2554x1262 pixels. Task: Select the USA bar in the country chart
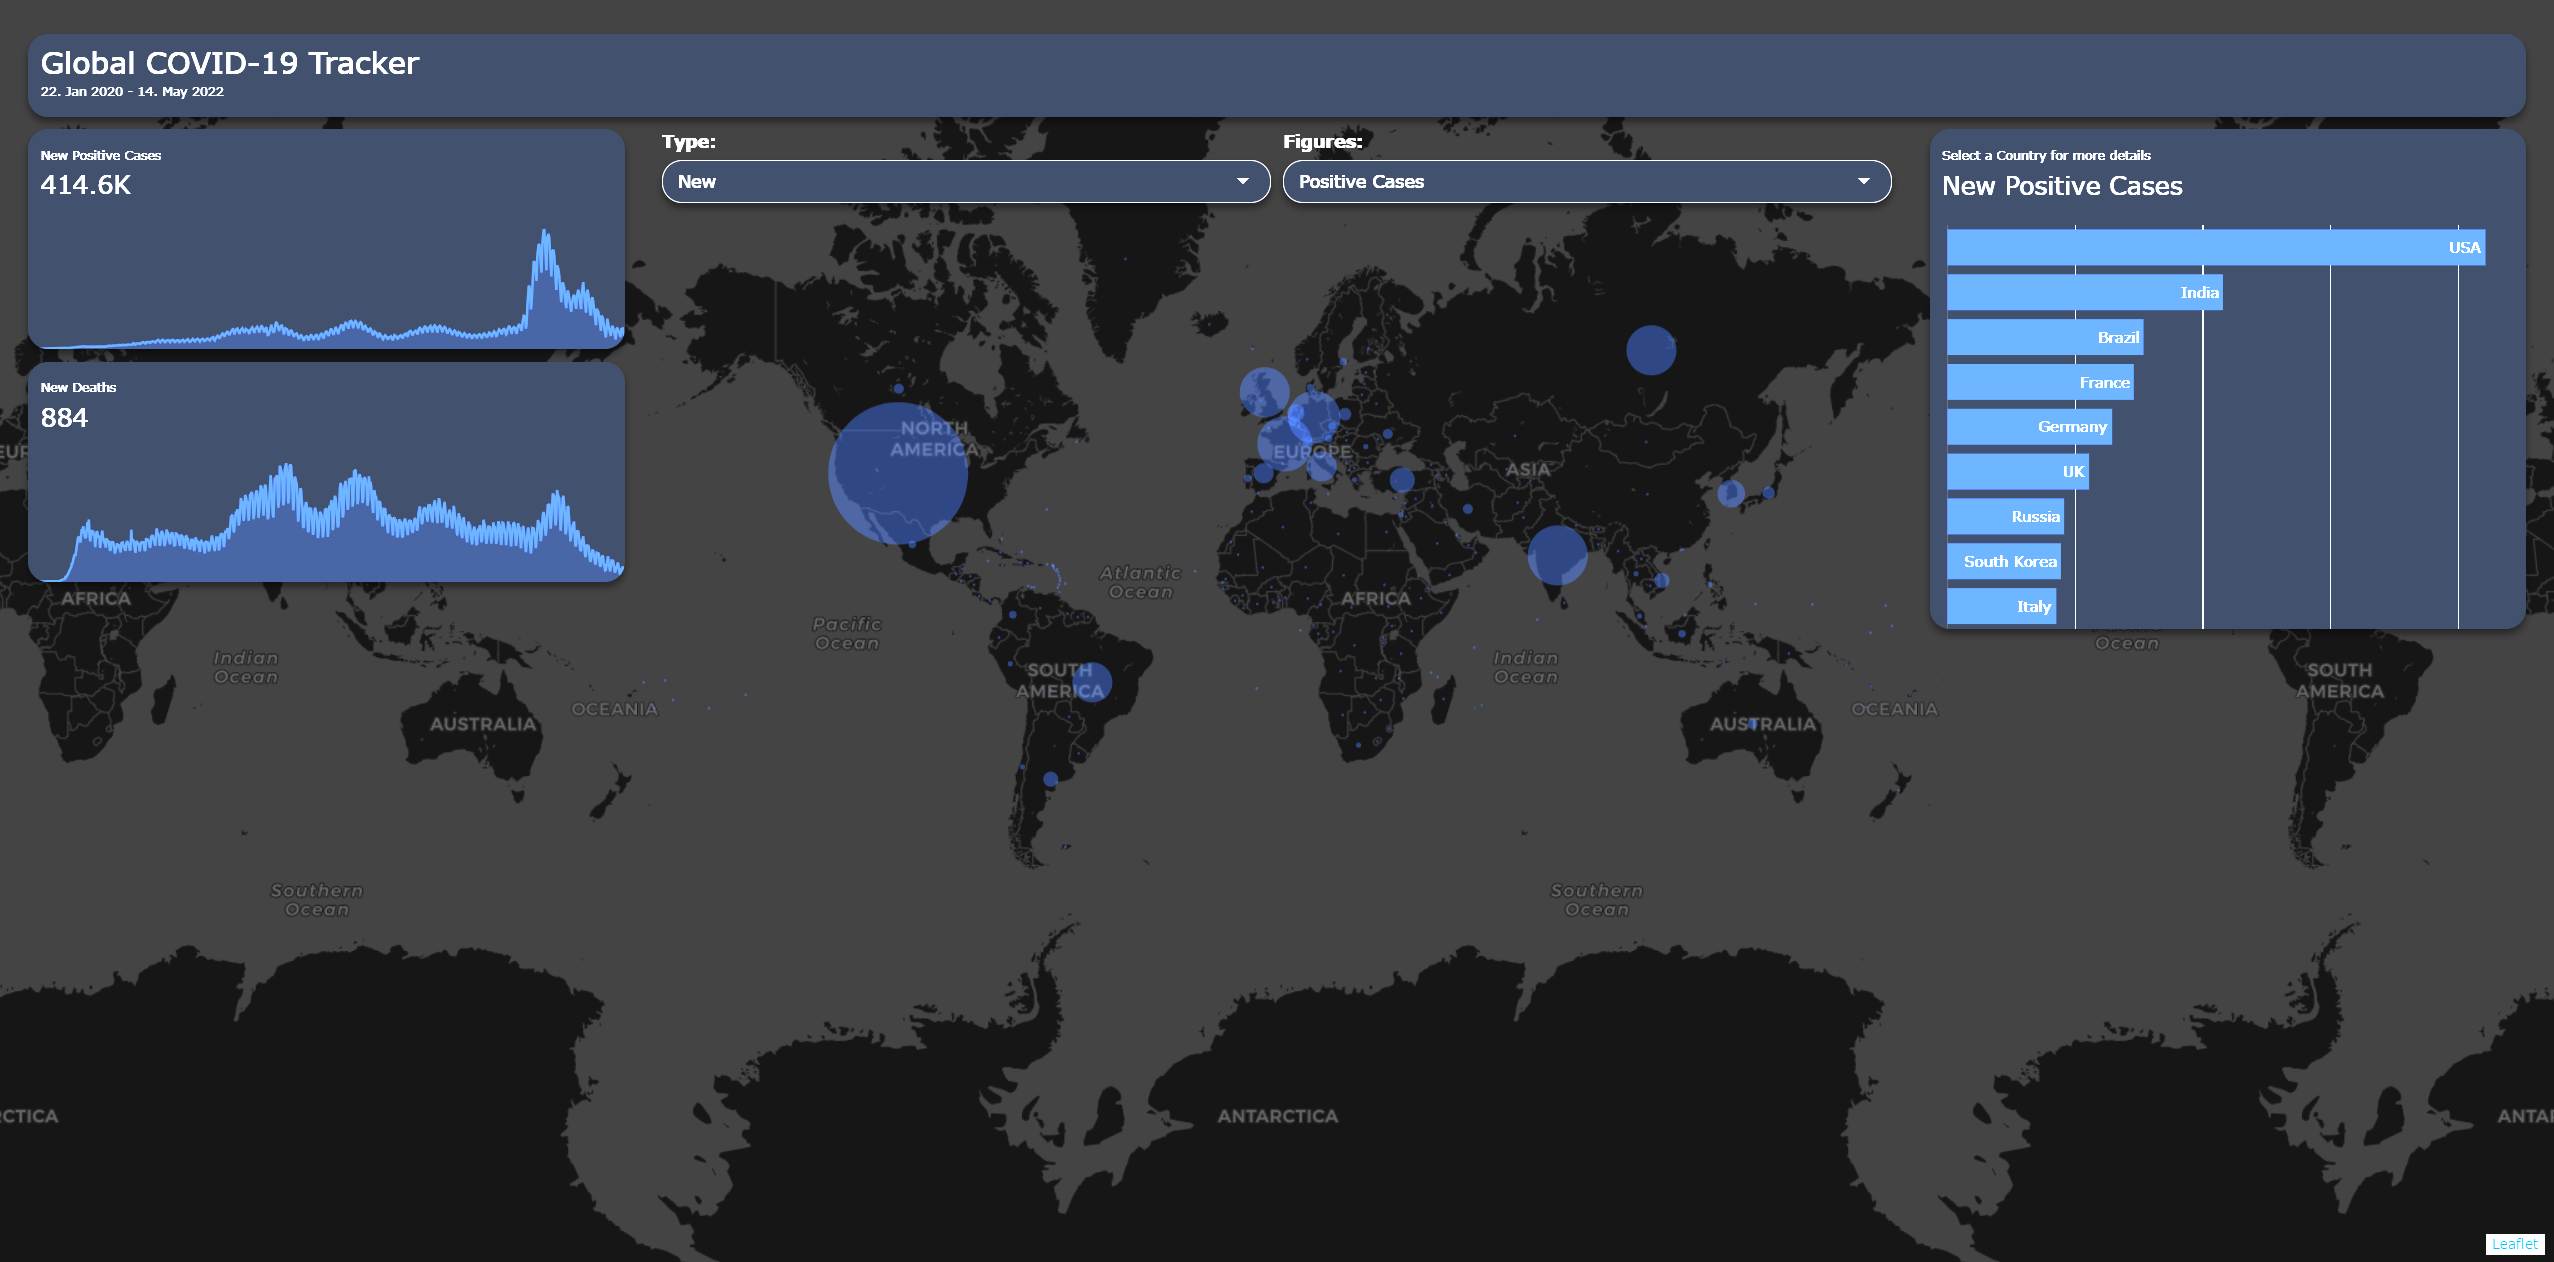(x=2200, y=247)
